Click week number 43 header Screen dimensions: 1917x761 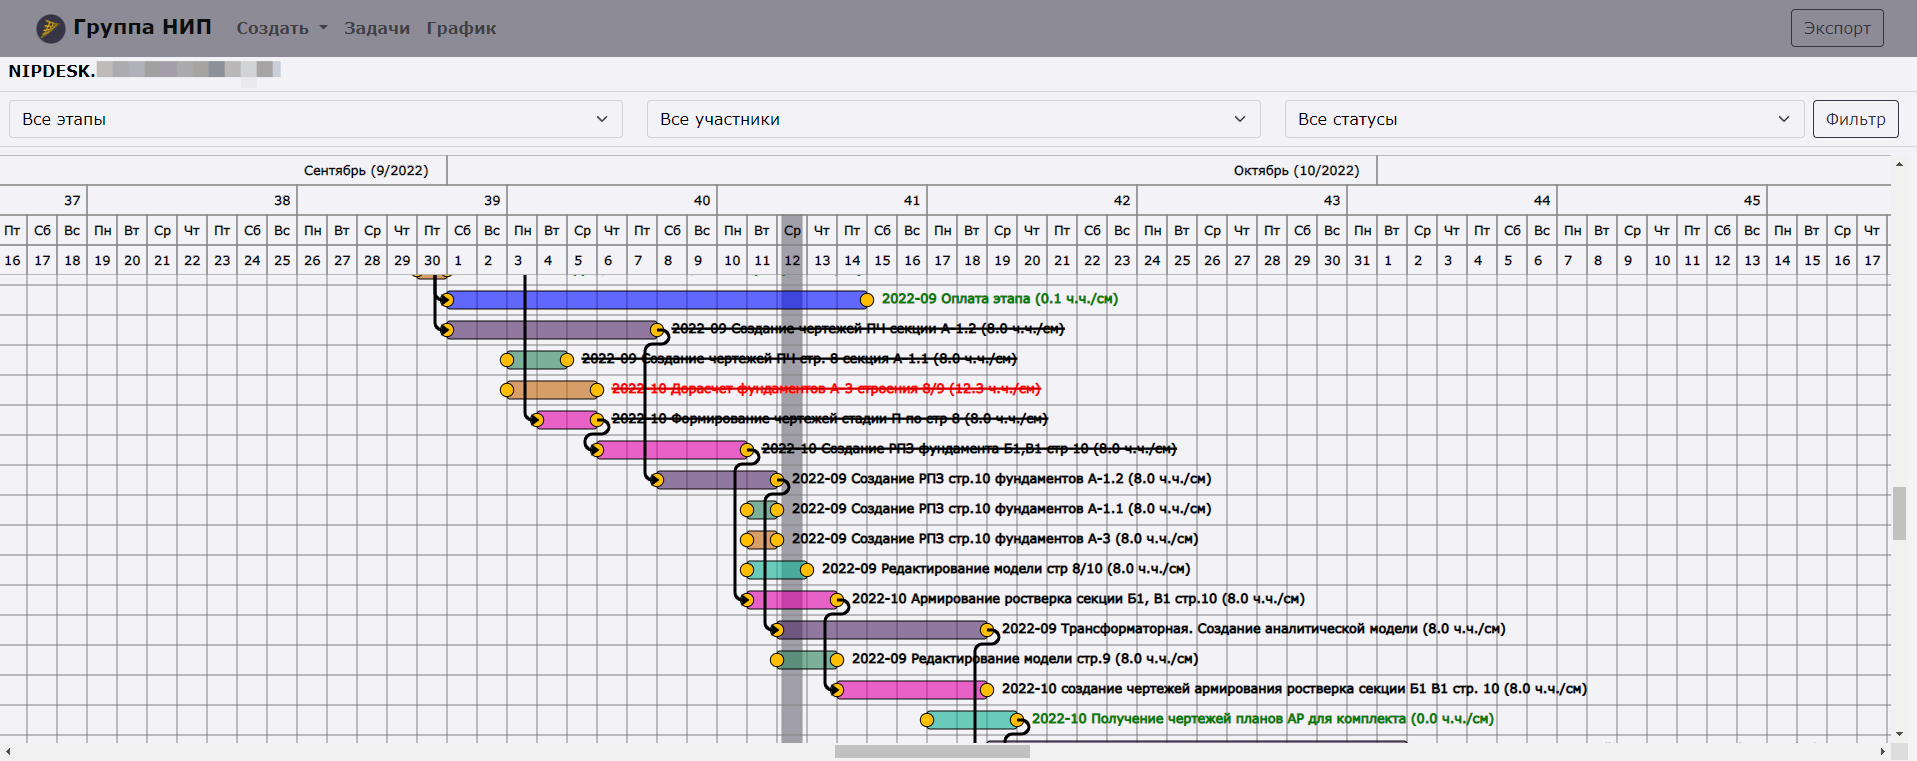click(1332, 200)
